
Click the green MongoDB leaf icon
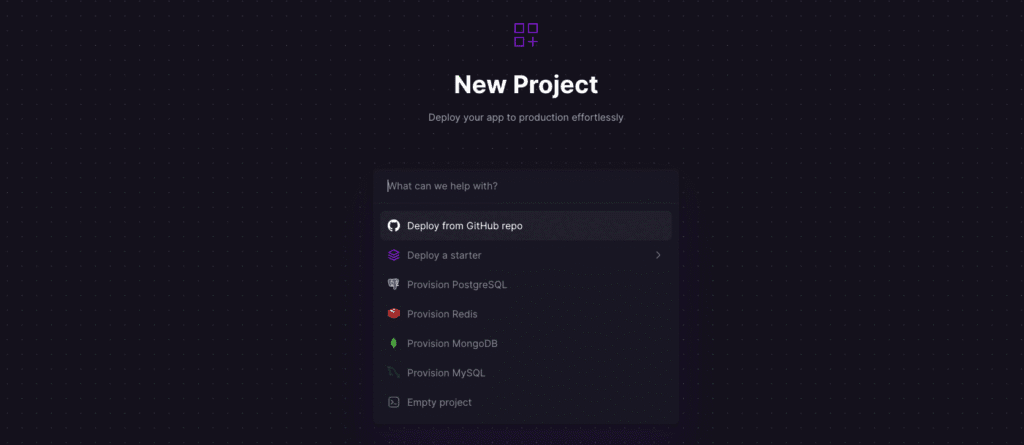[394, 343]
